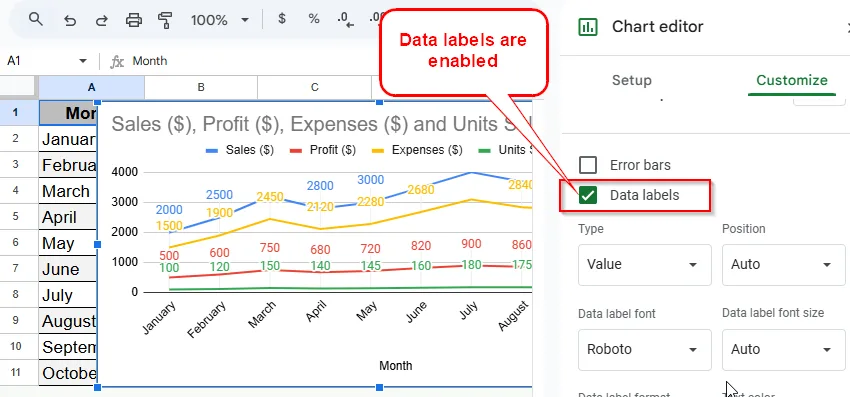This screenshot has width=850, height=397.
Task: Click the redo arrow icon
Action: [x=101, y=21]
